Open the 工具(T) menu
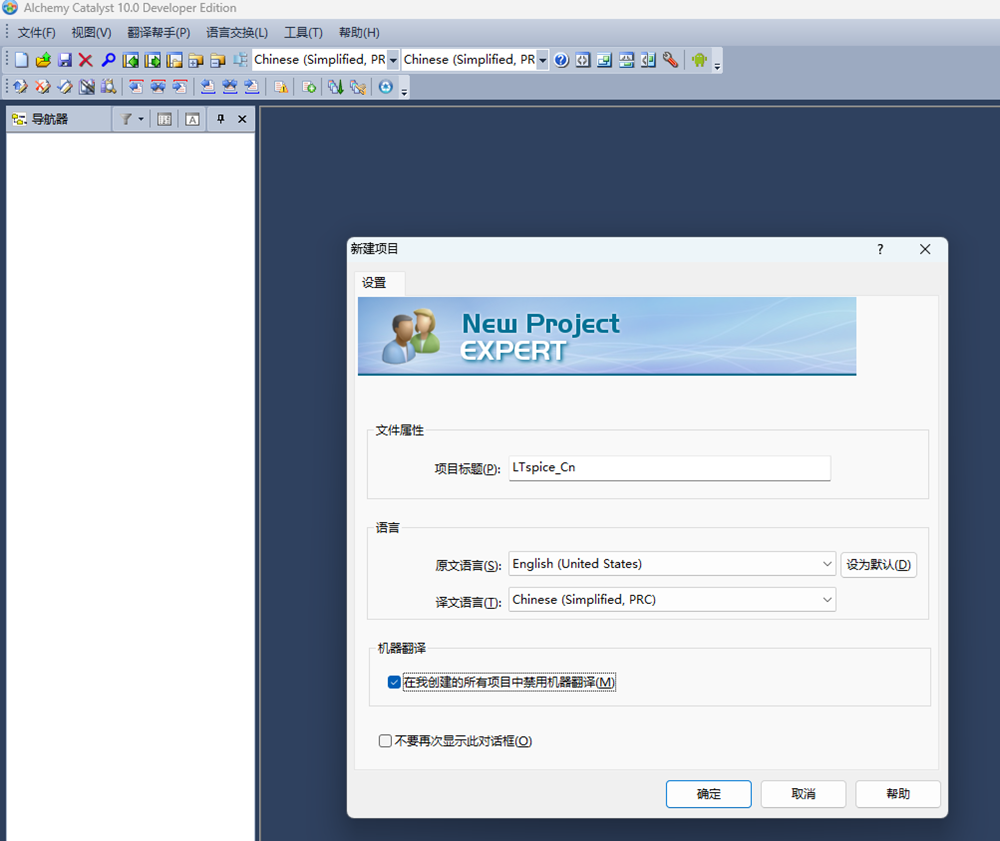The image size is (1000, 841). [304, 33]
